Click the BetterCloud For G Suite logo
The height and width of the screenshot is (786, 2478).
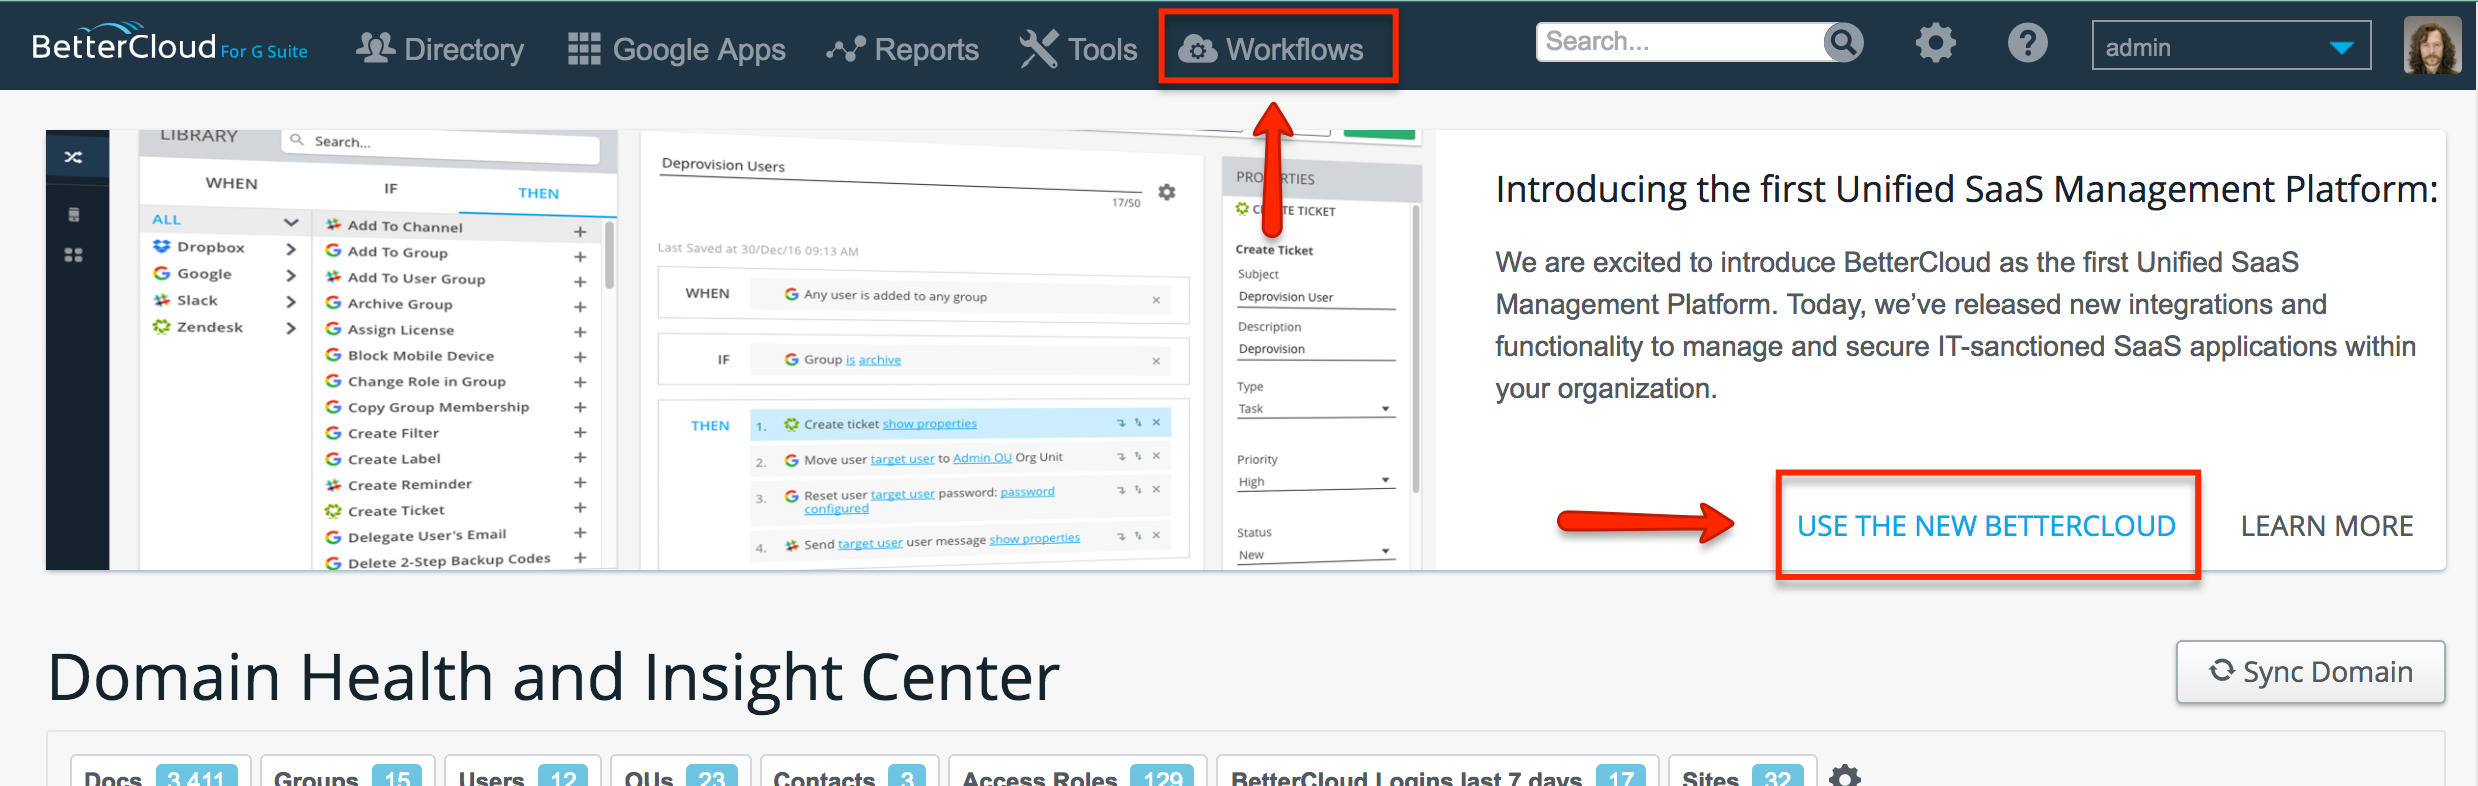pyautogui.click(x=170, y=45)
